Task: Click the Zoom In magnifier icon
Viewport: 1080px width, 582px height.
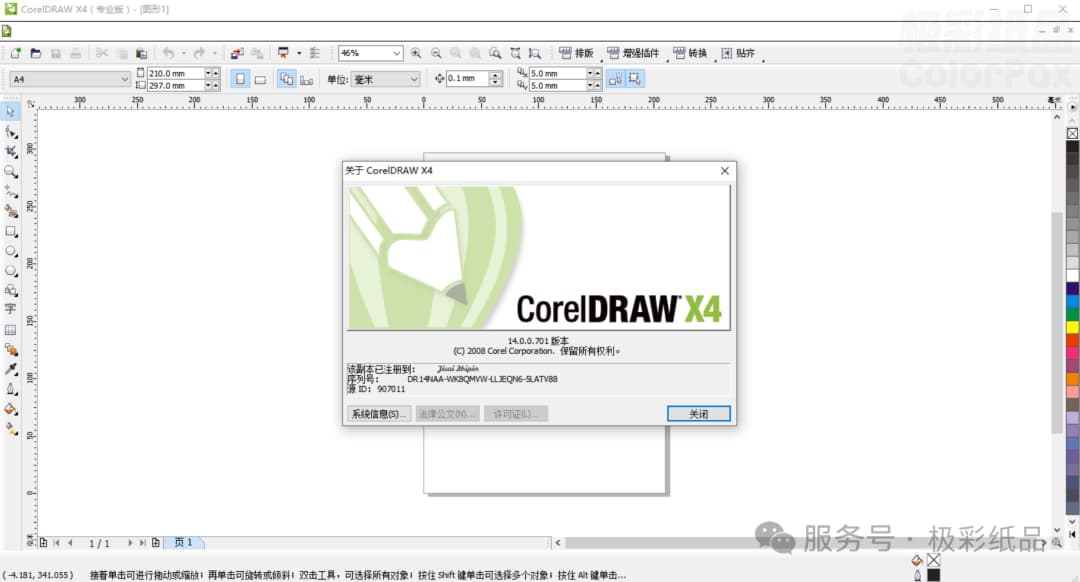Action: tap(416, 53)
